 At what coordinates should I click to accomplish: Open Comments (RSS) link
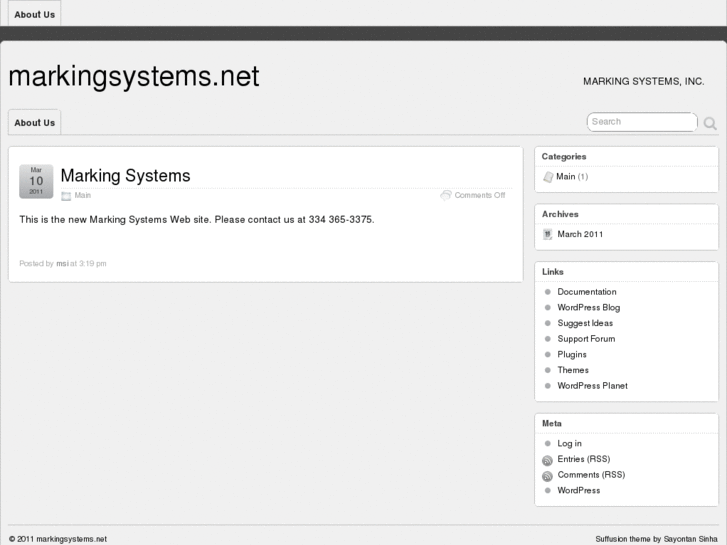pos(591,474)
